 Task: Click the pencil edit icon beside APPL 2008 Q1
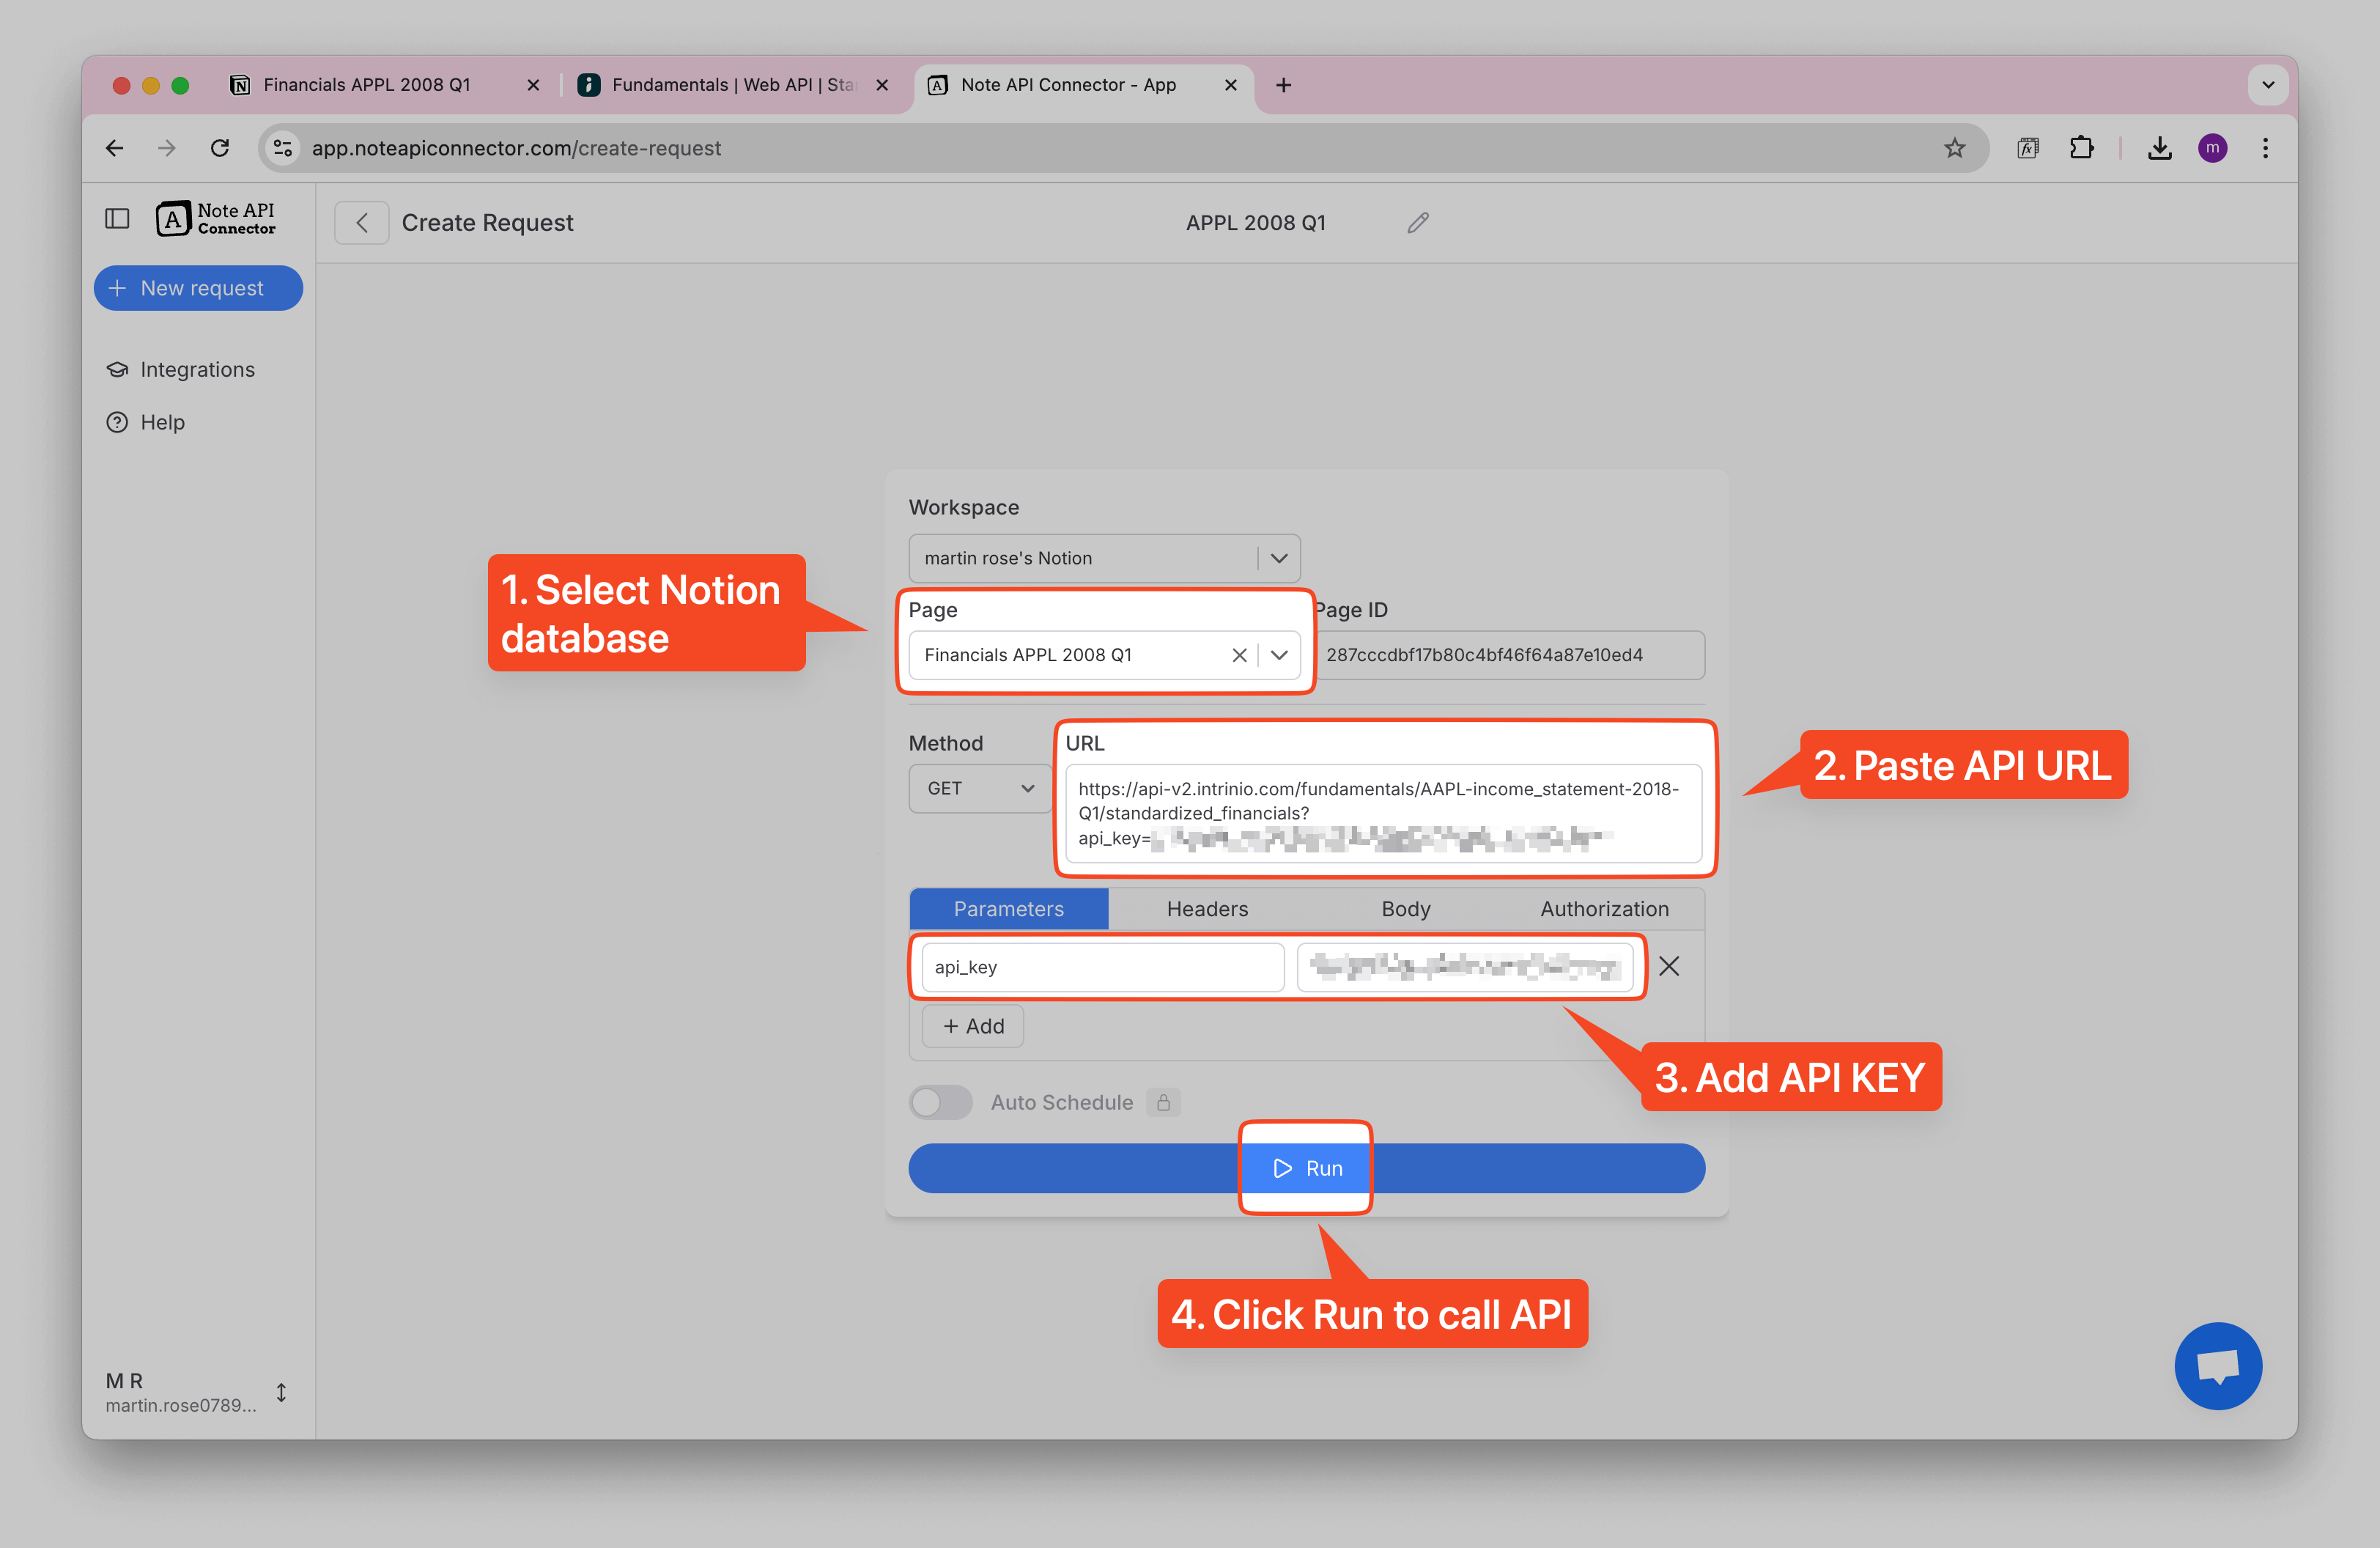(x=1417, y=222)
